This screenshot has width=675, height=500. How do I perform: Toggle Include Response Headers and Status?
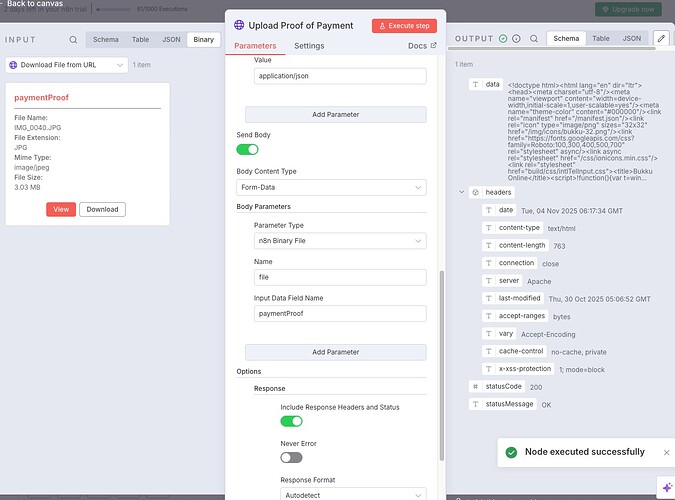tap(291, 421)
